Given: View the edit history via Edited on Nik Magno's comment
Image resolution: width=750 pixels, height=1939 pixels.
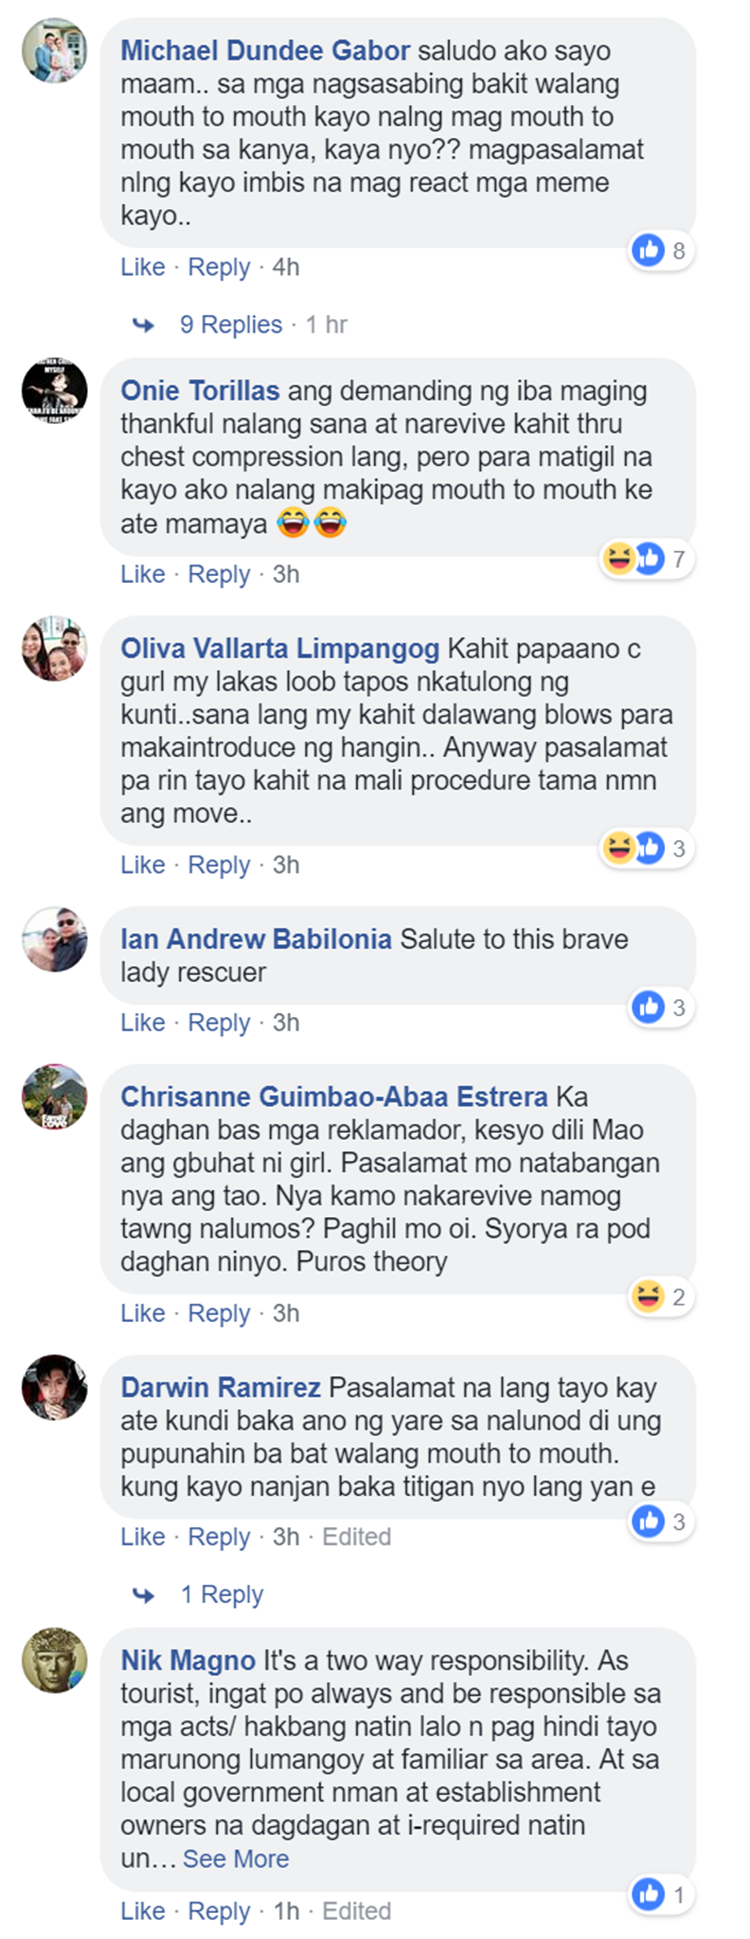Looking at the screenshot, I should click(x=356, y=1911).
